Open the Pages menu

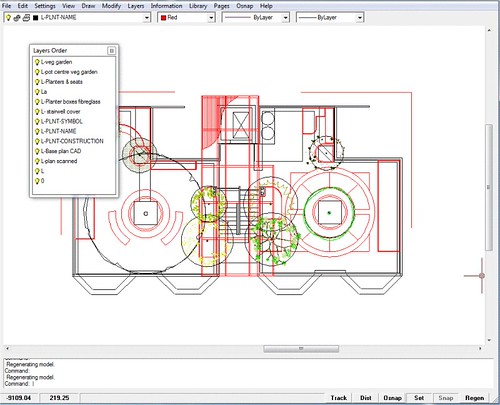[x=222, y=6]
